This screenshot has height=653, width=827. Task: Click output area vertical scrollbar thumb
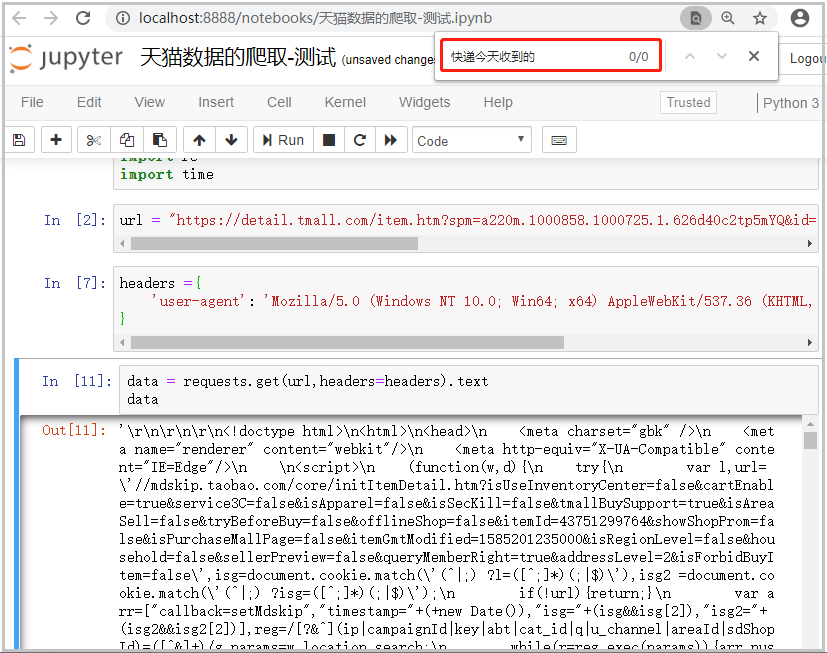pos(810,440)
